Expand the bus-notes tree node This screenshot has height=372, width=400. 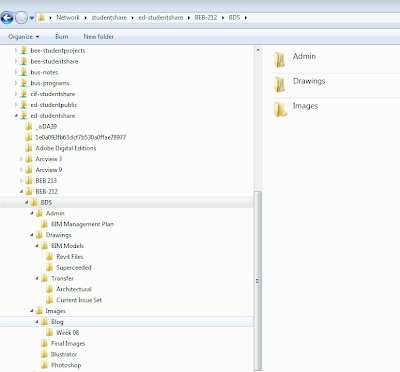click(x=16, y=72)
